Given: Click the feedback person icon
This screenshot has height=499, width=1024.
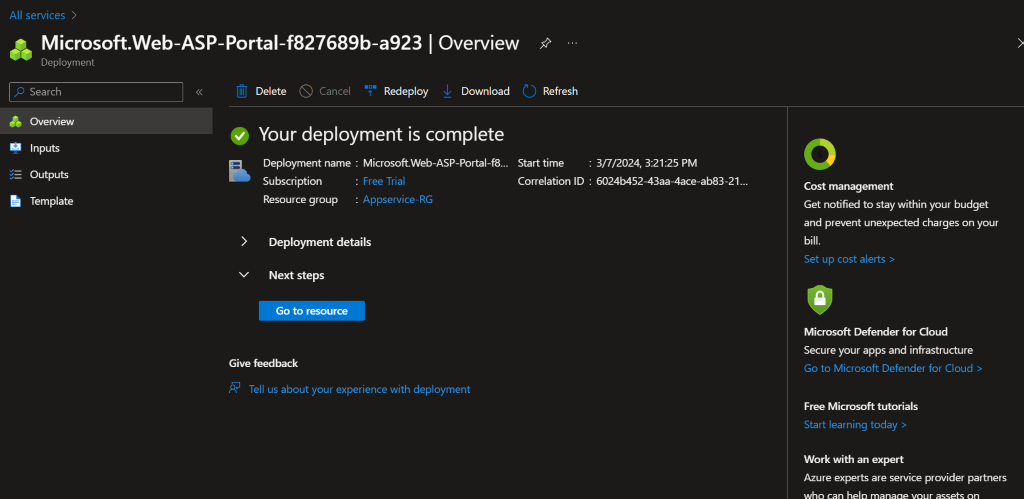Looking at the screenshot, I should [x=234, y=388].
